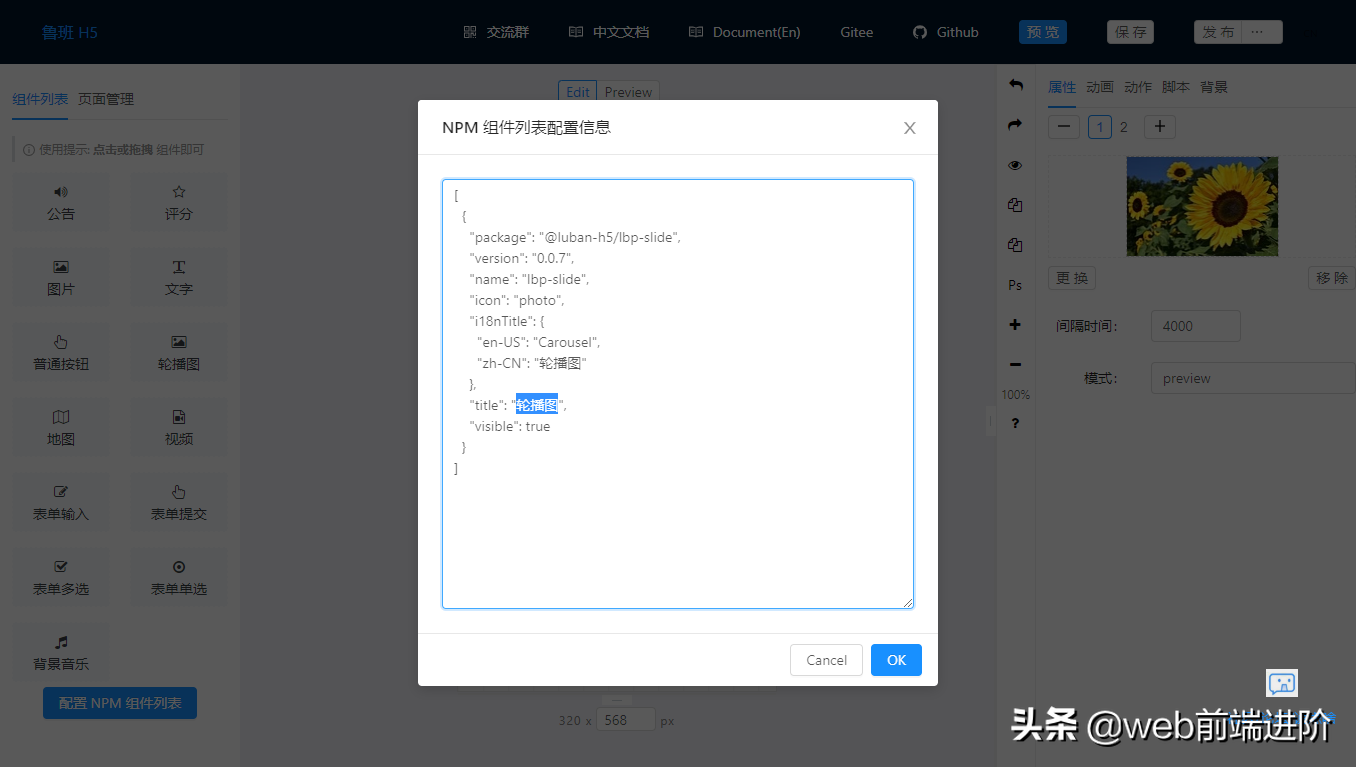
Task: Add the 普通按钮 button component
Action: point(61,353)
